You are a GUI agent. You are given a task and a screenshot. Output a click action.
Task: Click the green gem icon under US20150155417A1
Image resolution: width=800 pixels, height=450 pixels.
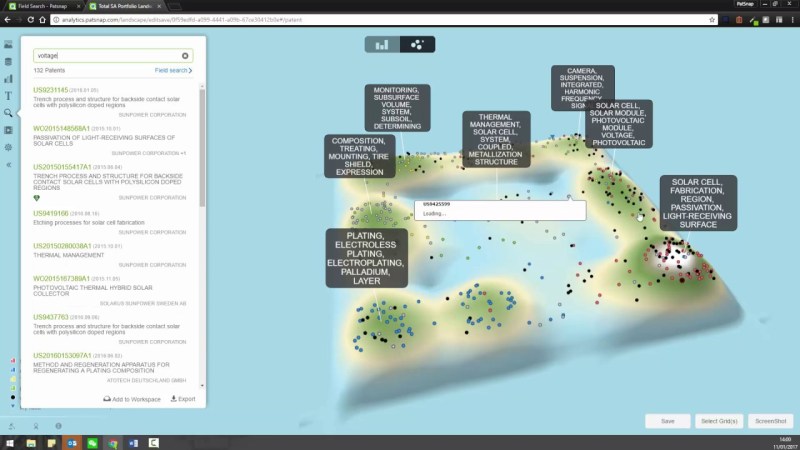(36, 198)
